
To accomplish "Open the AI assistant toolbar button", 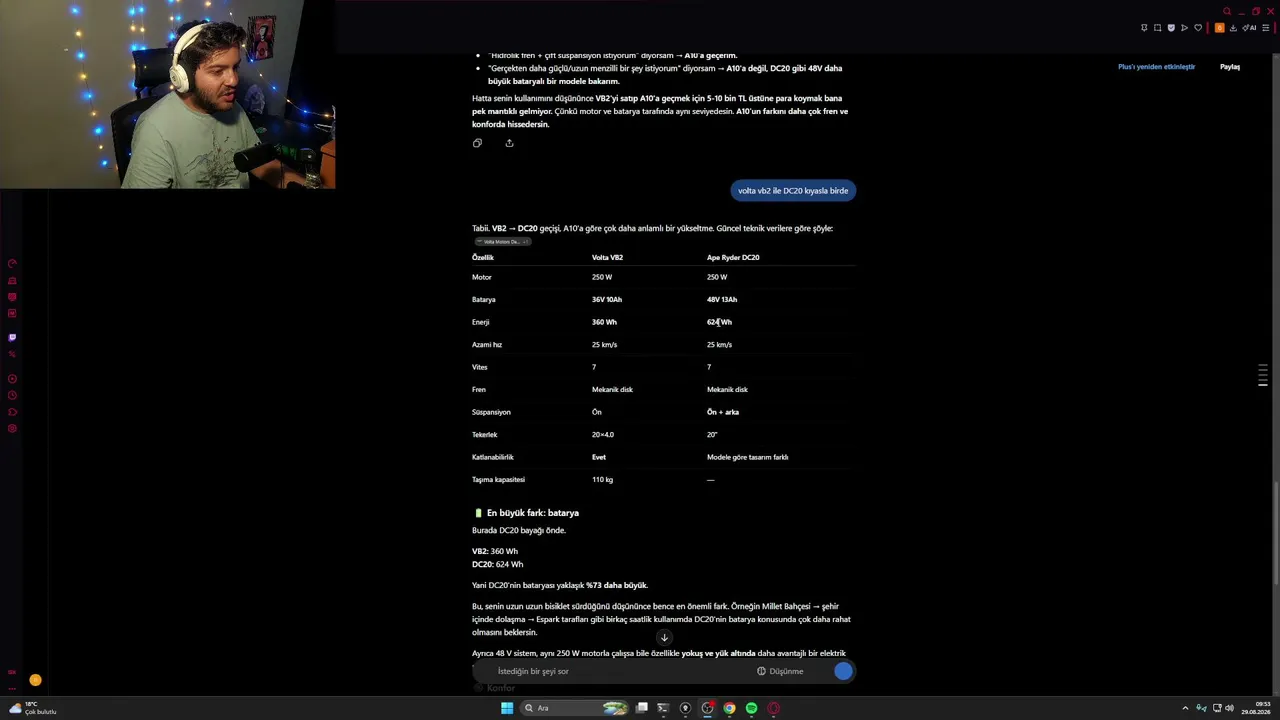I will click(x=1249, y=28).
